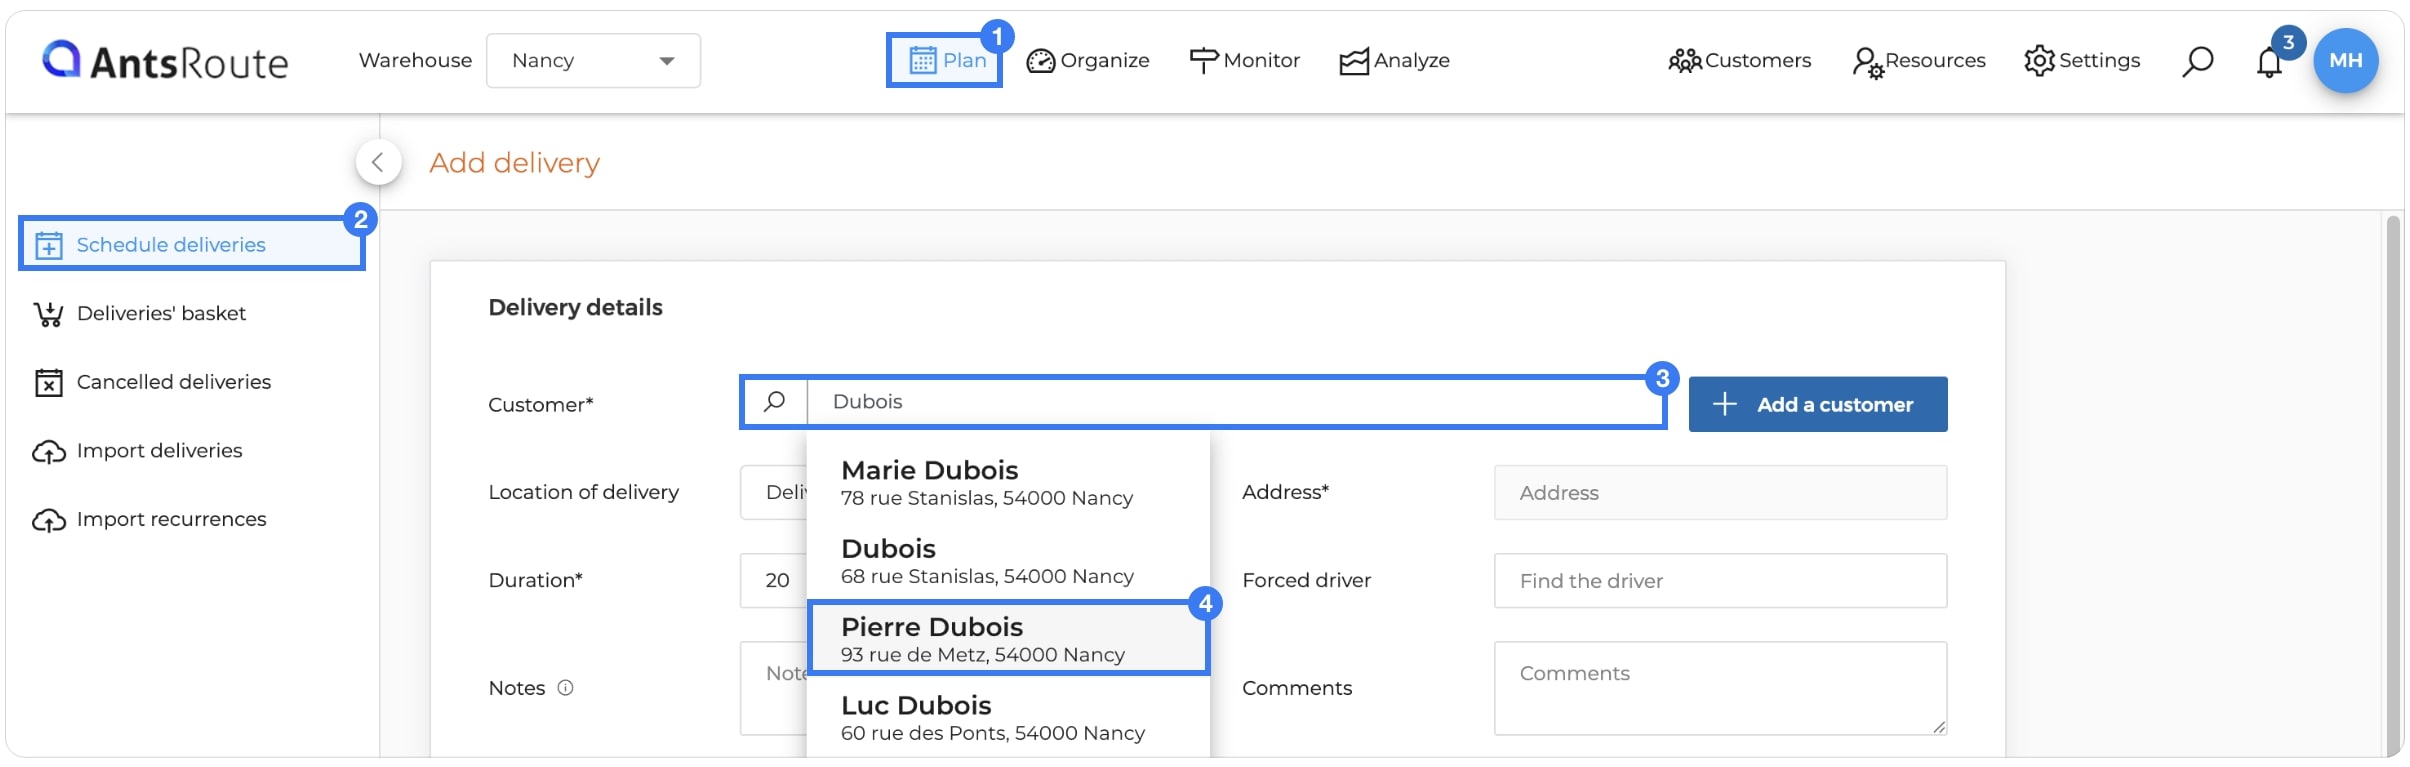The height and width of the screenshot is (767, 2410).
Task: Click the Resources person-gear icon
Action: coord(1868,63)
